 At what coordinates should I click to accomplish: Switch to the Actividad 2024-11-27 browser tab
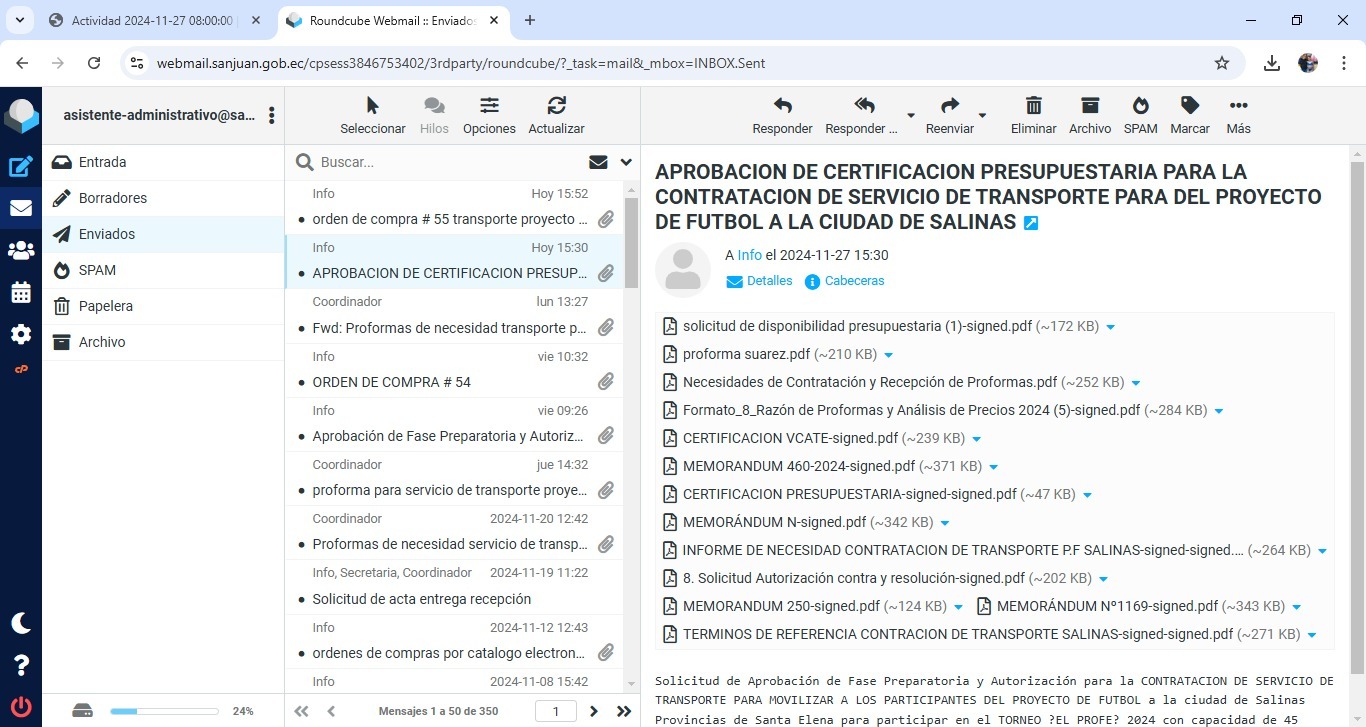(x=152, y=20)
